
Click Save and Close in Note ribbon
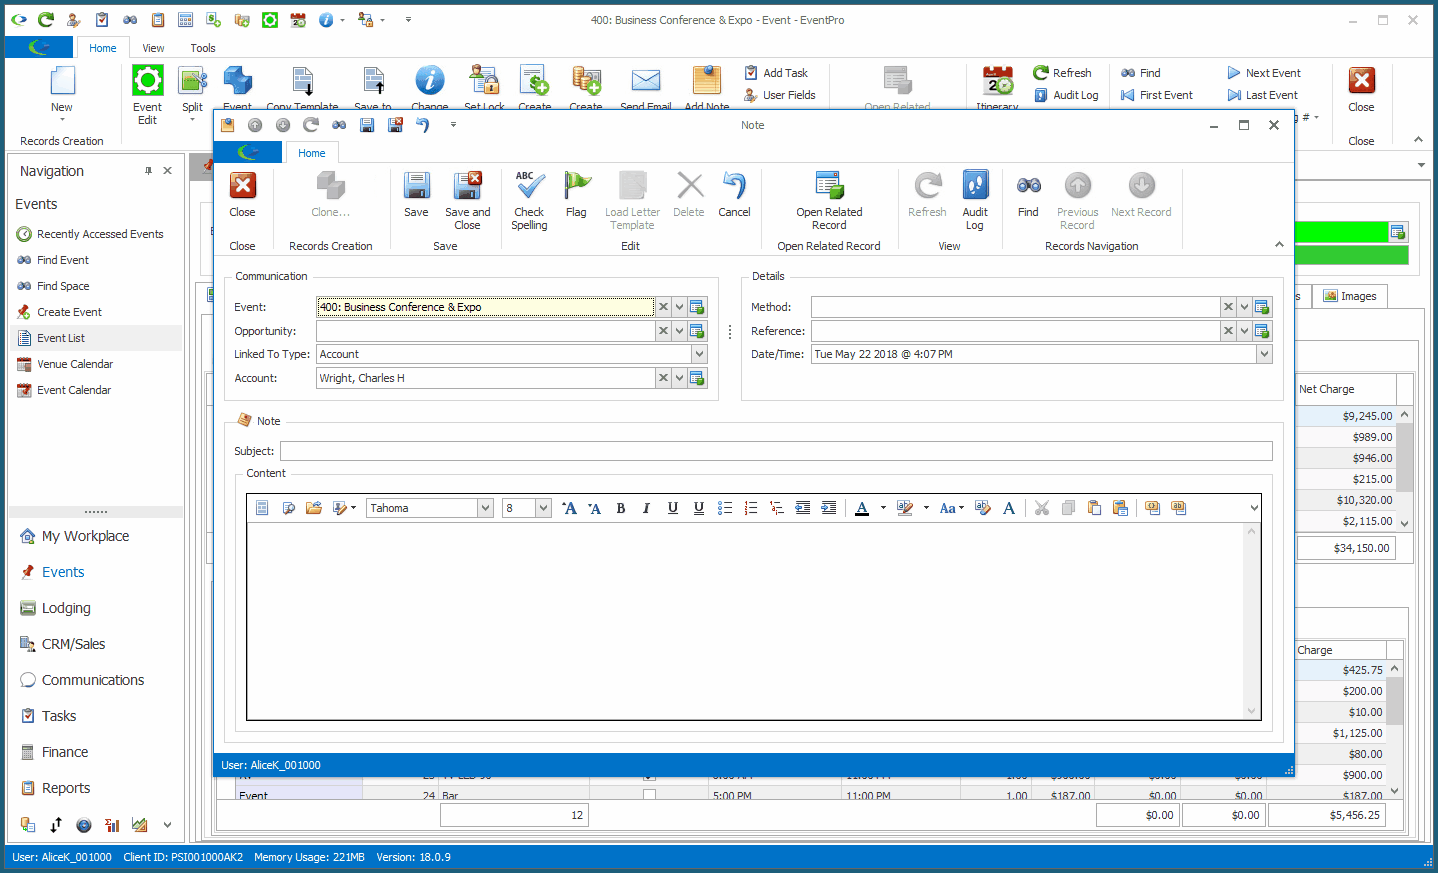click(467, 201)
